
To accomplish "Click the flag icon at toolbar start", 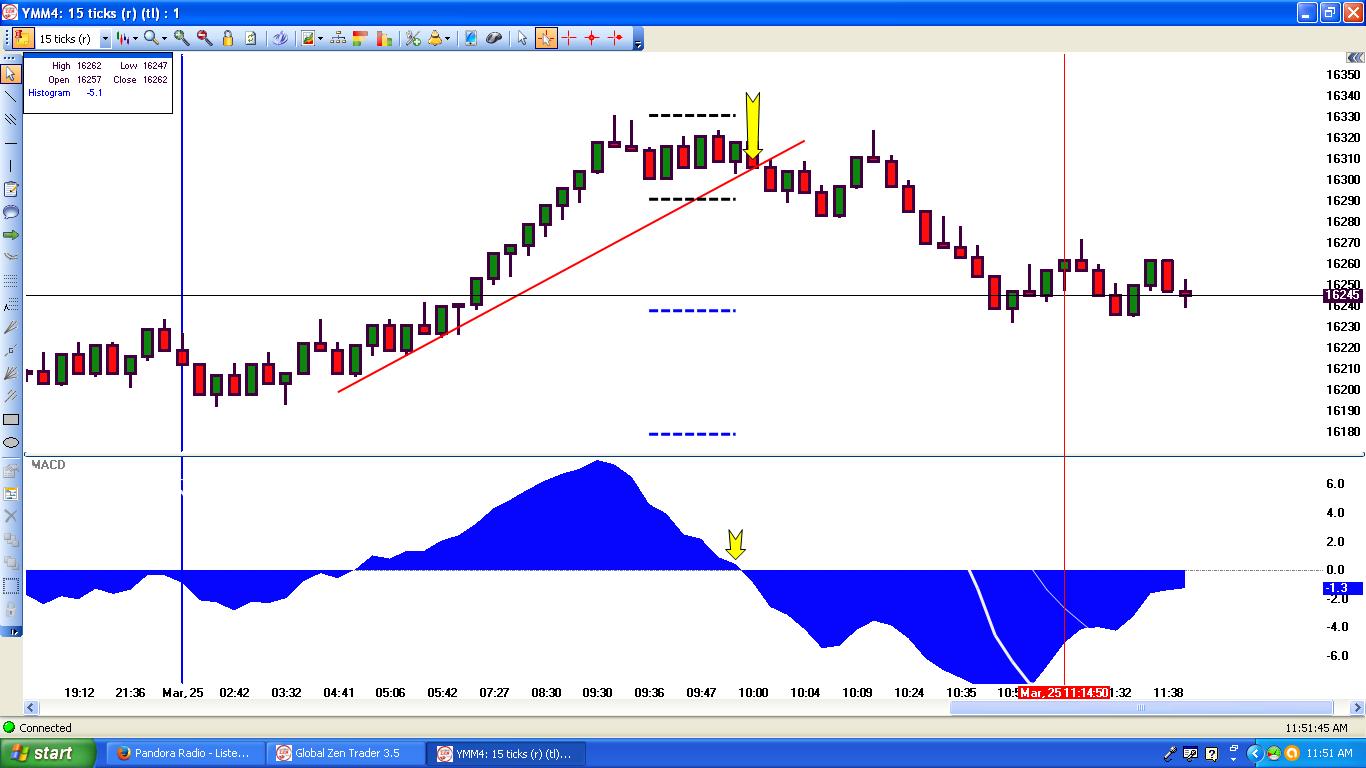I will pyautogui.click(x=22, y=39).
